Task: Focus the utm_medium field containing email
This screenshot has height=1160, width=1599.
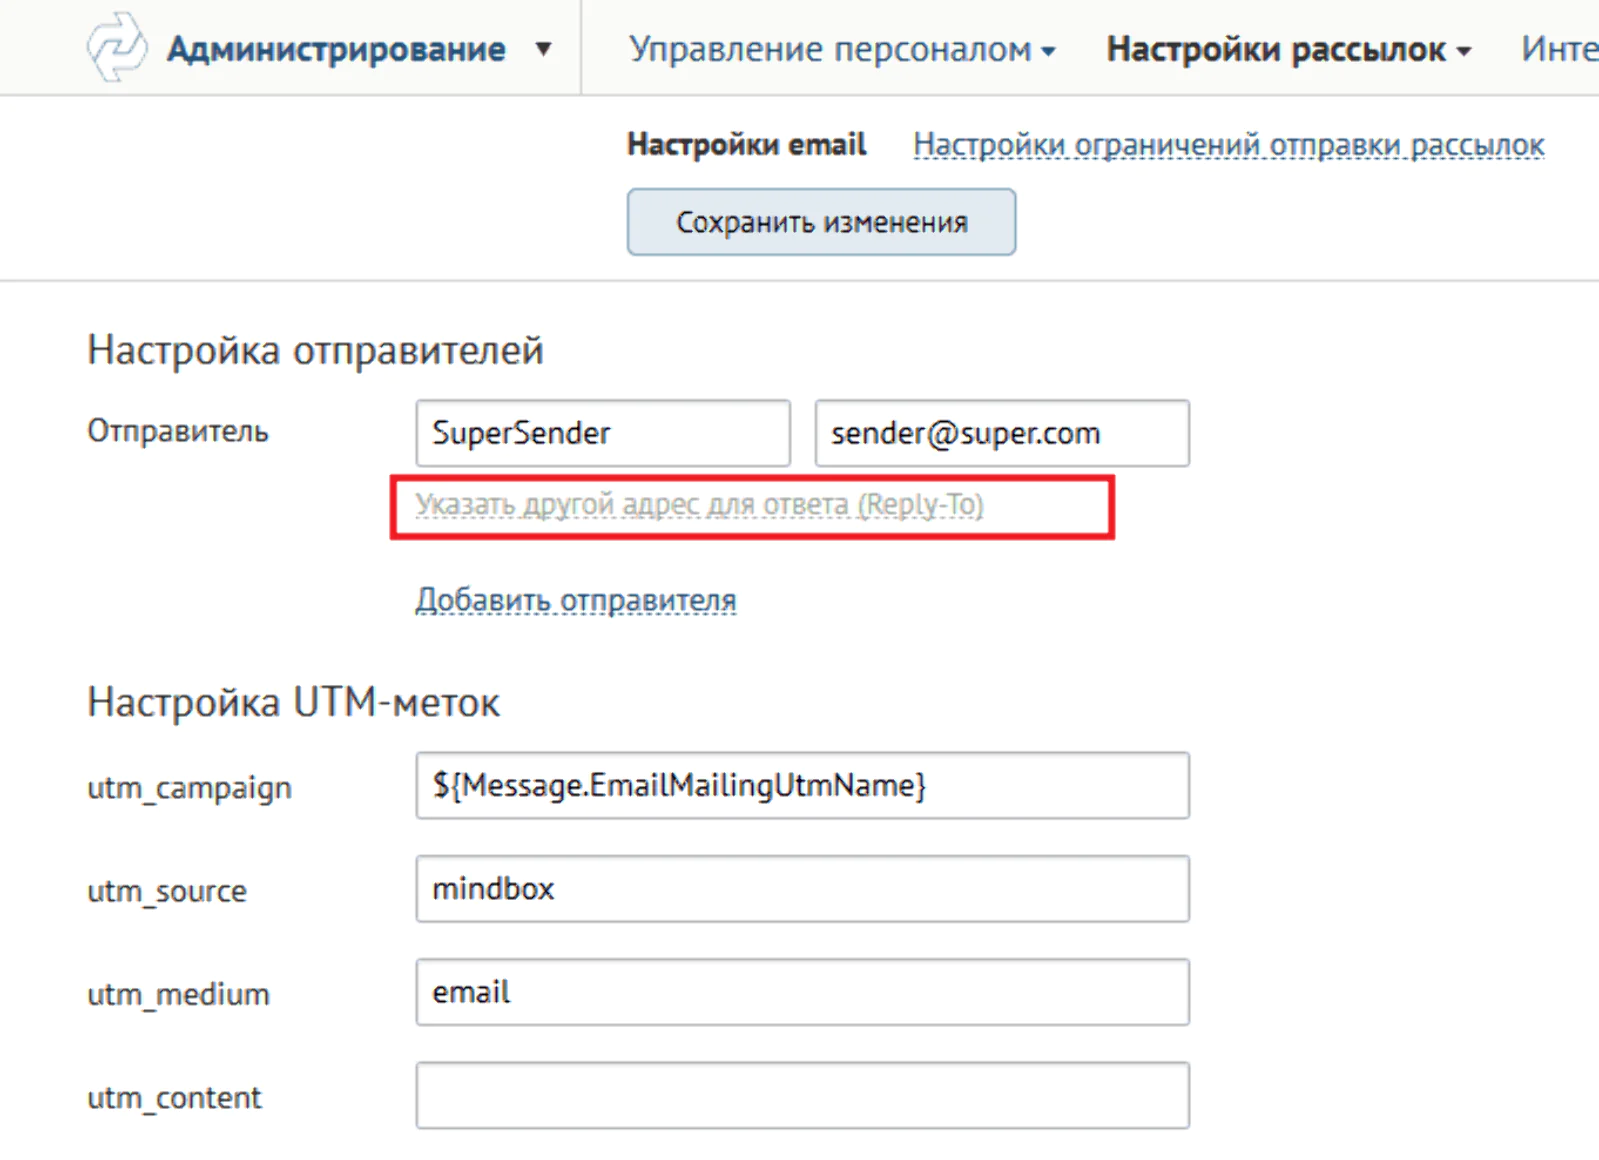Action: pos(803,992)
